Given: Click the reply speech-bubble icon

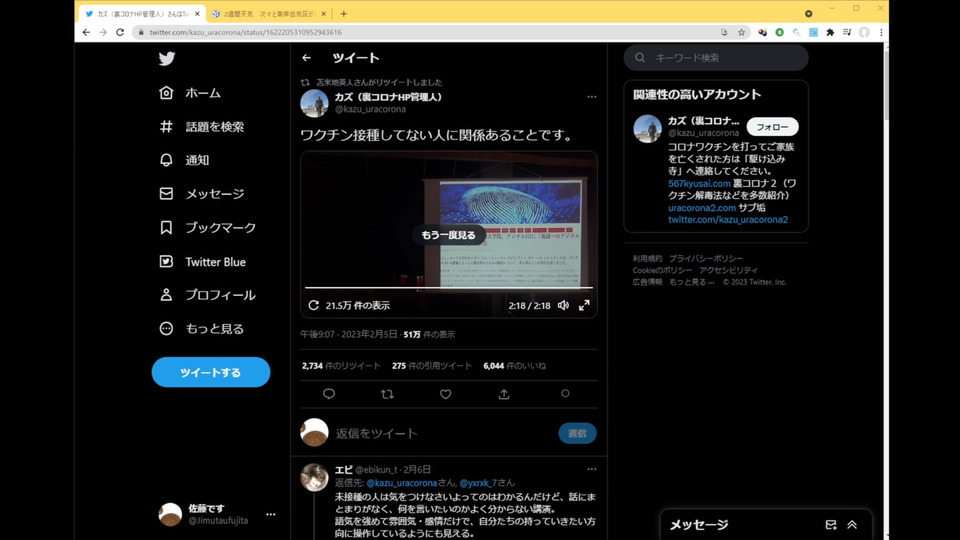Looking at the screenshot, I should pyautogui.click(x=329, y=394).
